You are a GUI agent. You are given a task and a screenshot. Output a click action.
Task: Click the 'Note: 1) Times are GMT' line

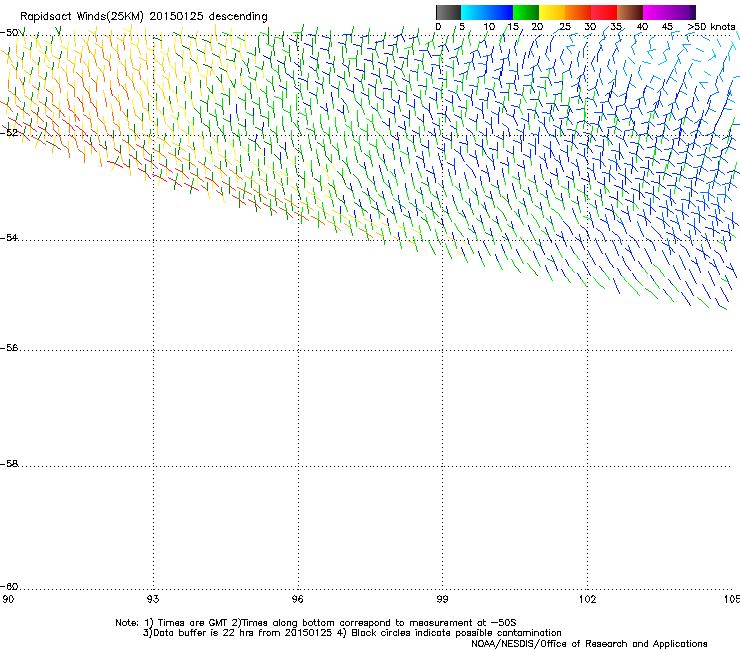coord(315,623)
